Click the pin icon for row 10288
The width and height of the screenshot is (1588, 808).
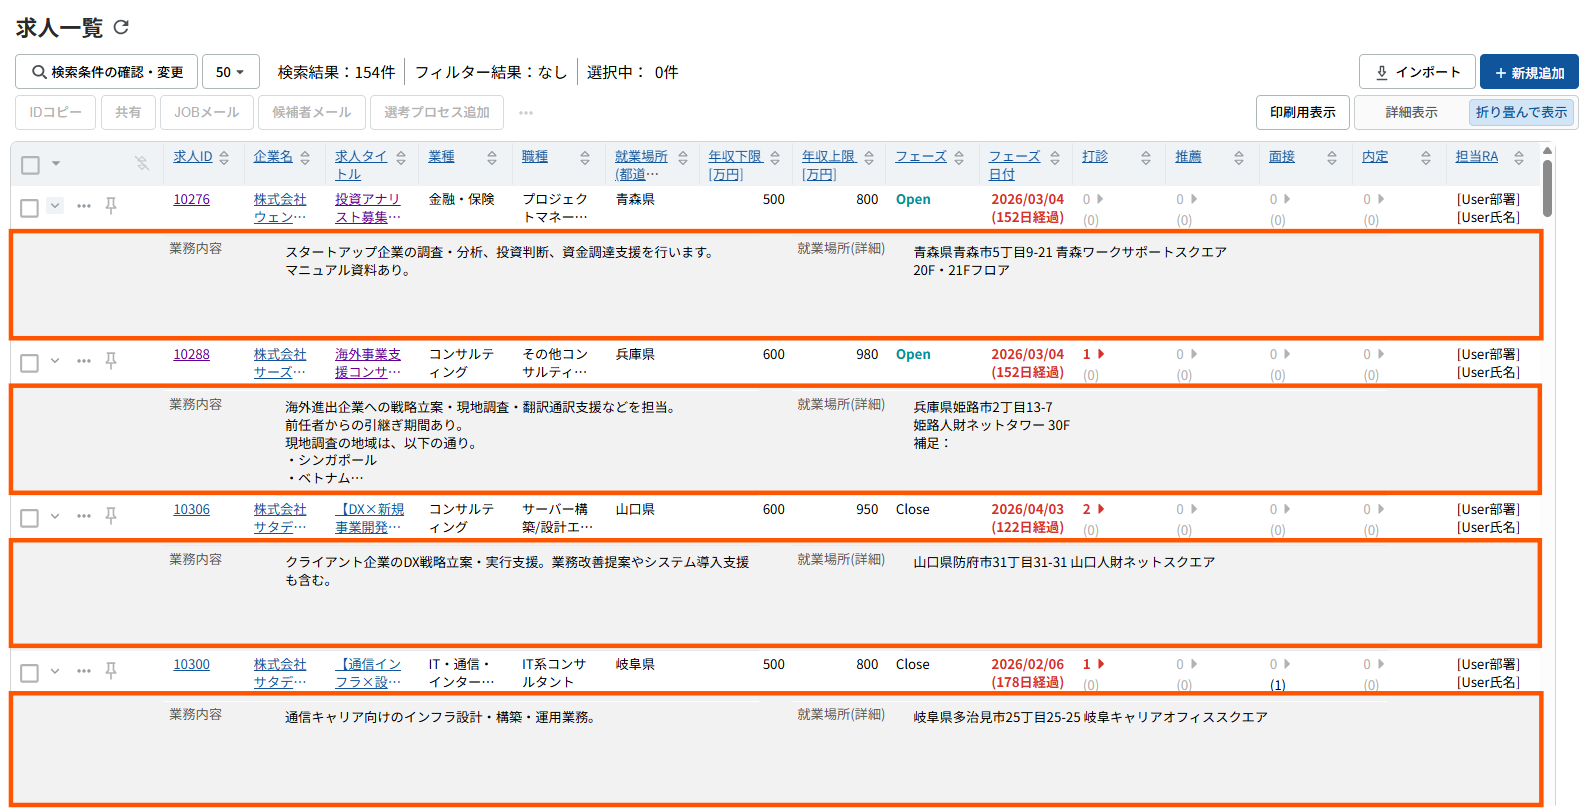pyautogui.click(x=111, y=360)
